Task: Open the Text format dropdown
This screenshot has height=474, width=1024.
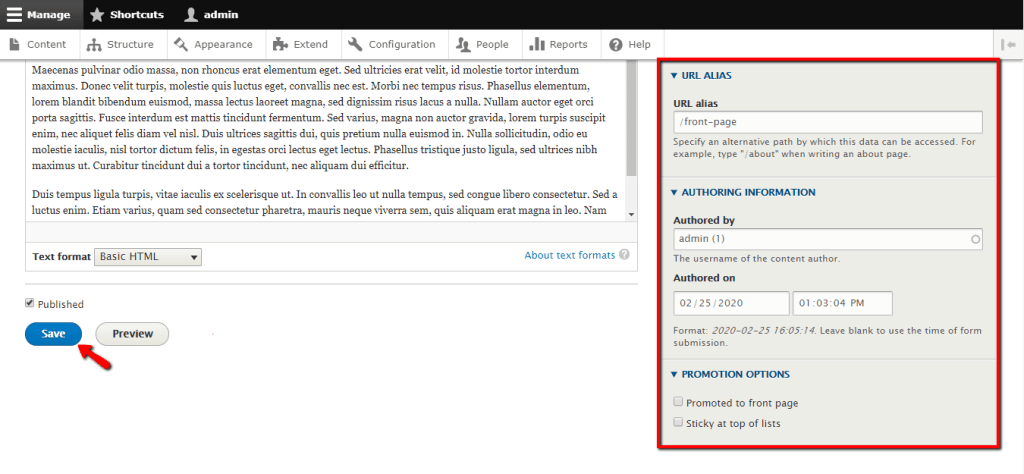Action: click(x=148, y=257)
